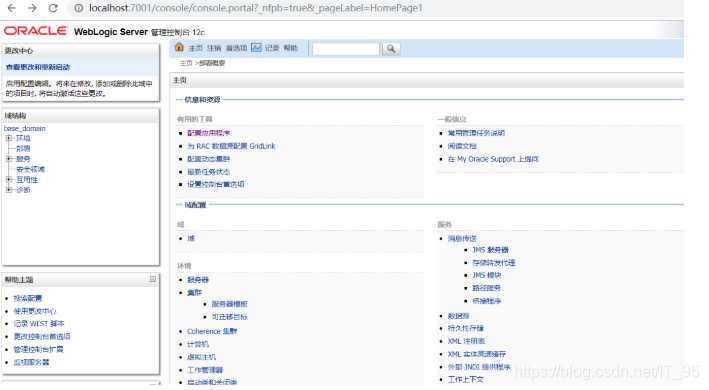Click 注销 to log out
The width and height of the screenshot is (709, 390).
[x=214, y=48]
